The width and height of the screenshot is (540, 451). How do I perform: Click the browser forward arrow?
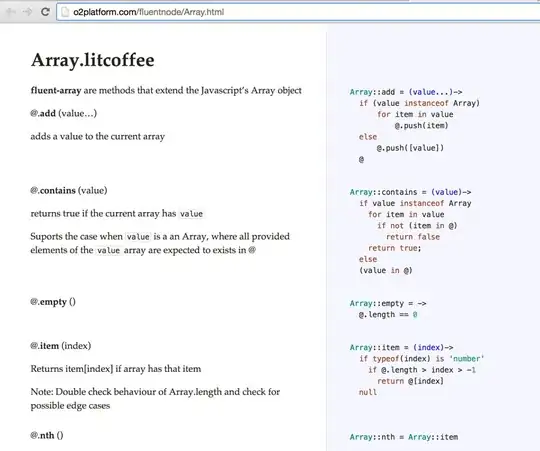(28, 12)
